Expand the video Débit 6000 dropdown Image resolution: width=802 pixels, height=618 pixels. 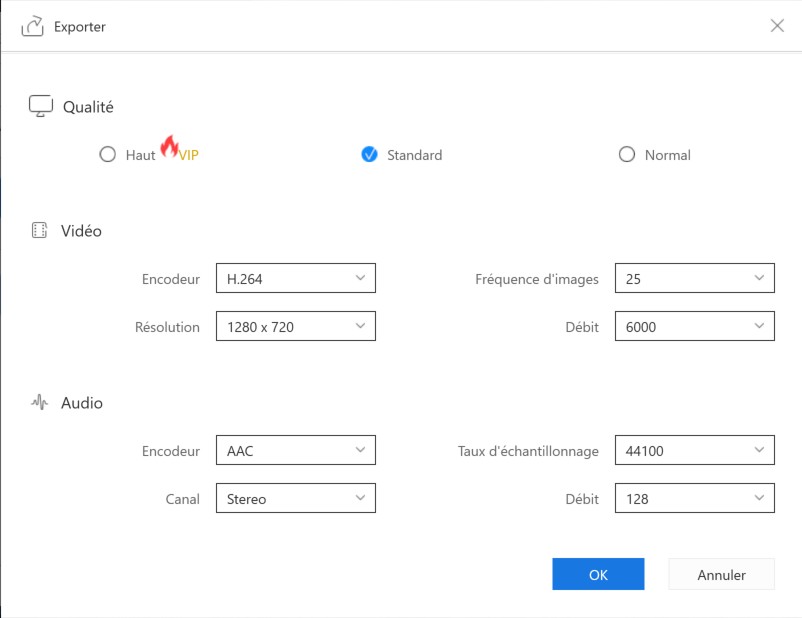tap(694, 327)
